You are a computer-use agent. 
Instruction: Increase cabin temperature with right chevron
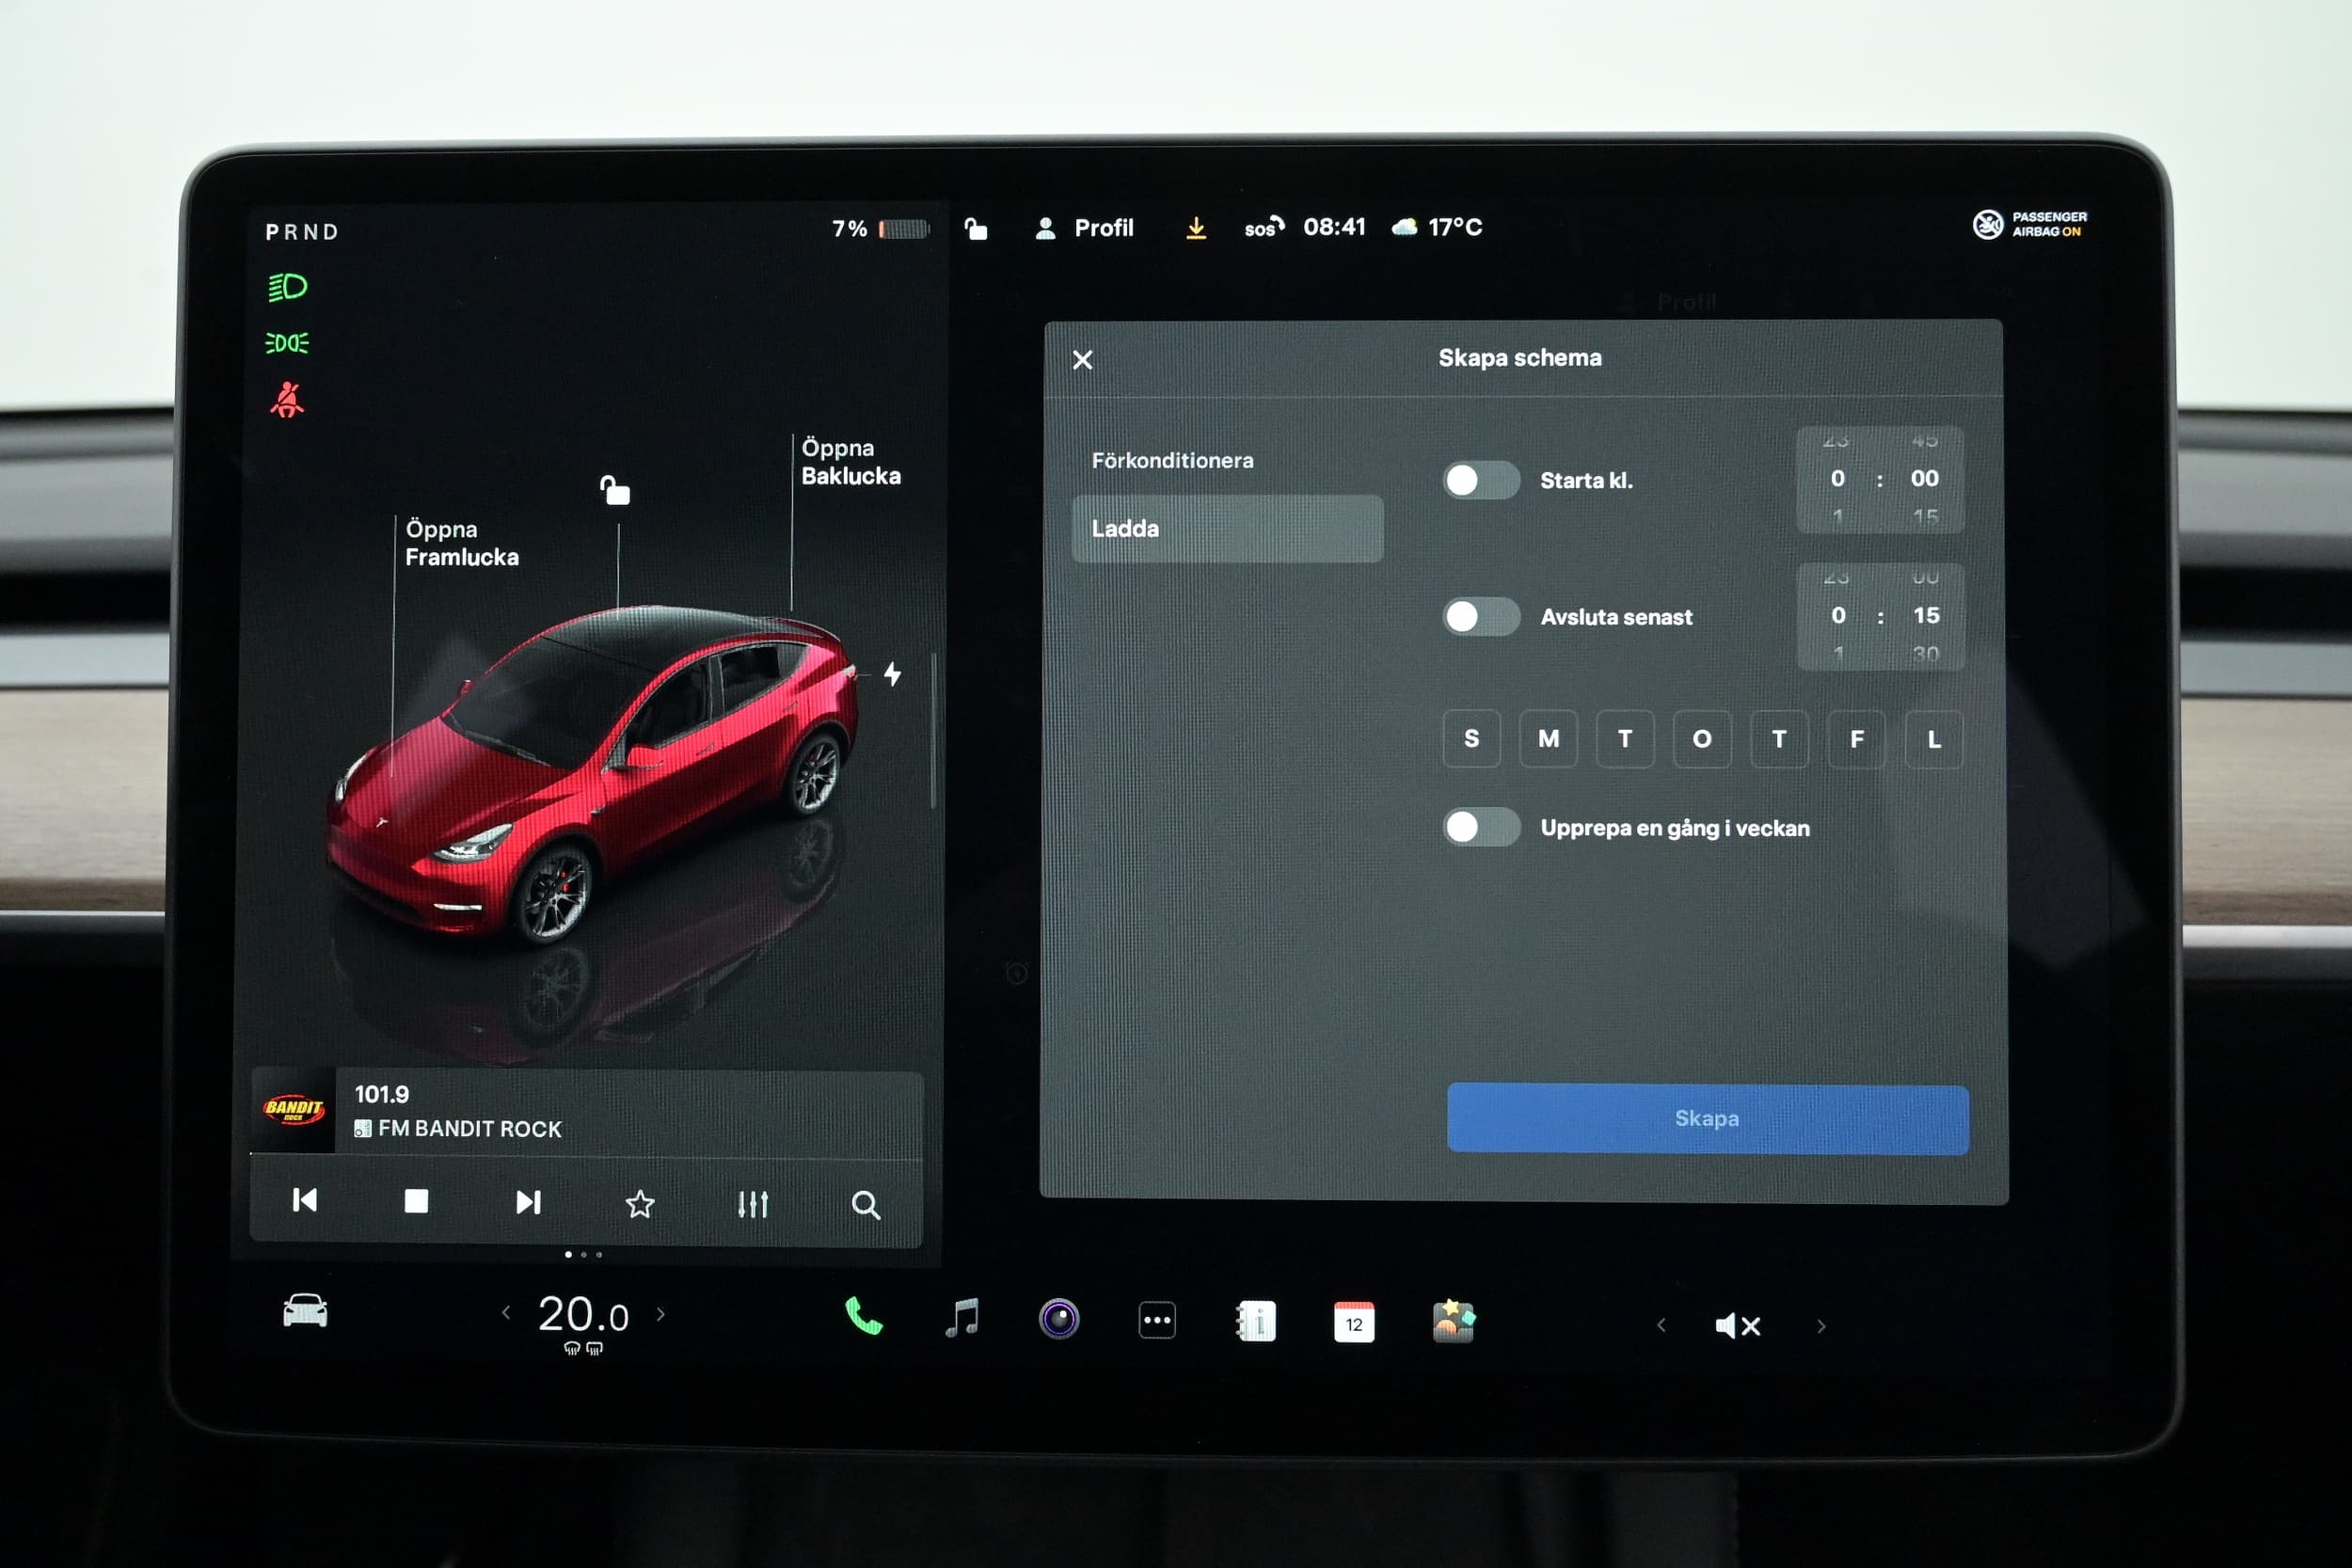661,1314
